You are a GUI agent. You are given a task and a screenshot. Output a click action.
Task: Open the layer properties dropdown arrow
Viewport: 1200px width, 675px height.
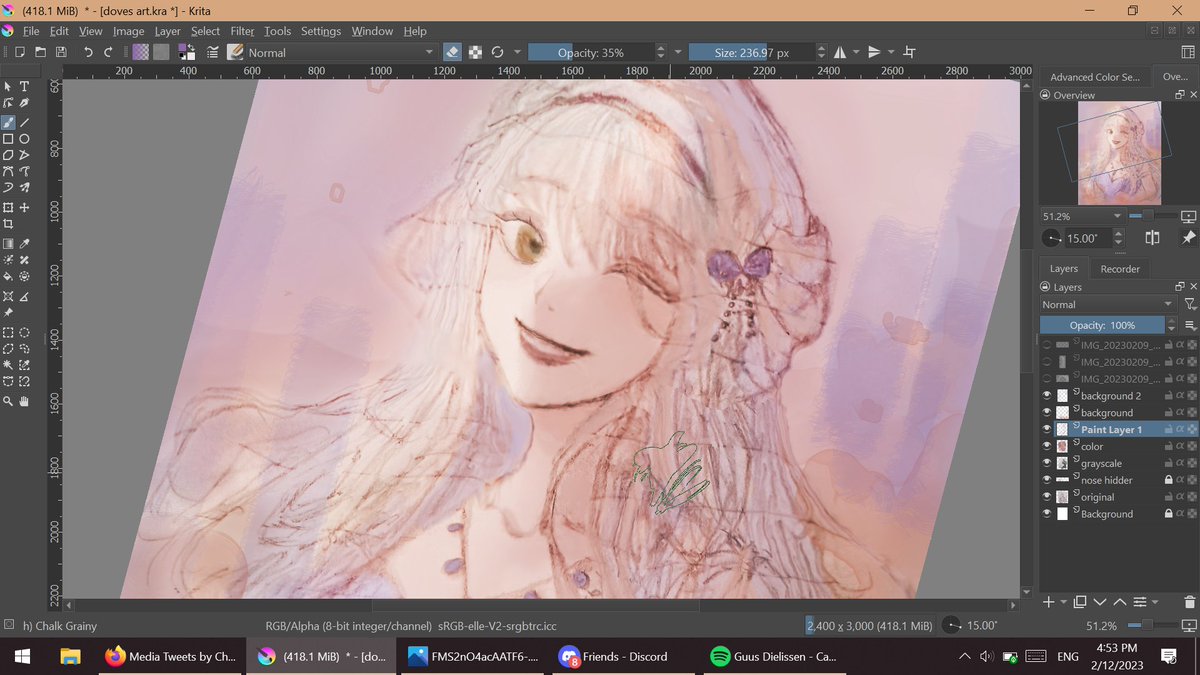pyautogui.click(x=1155, y=602)
